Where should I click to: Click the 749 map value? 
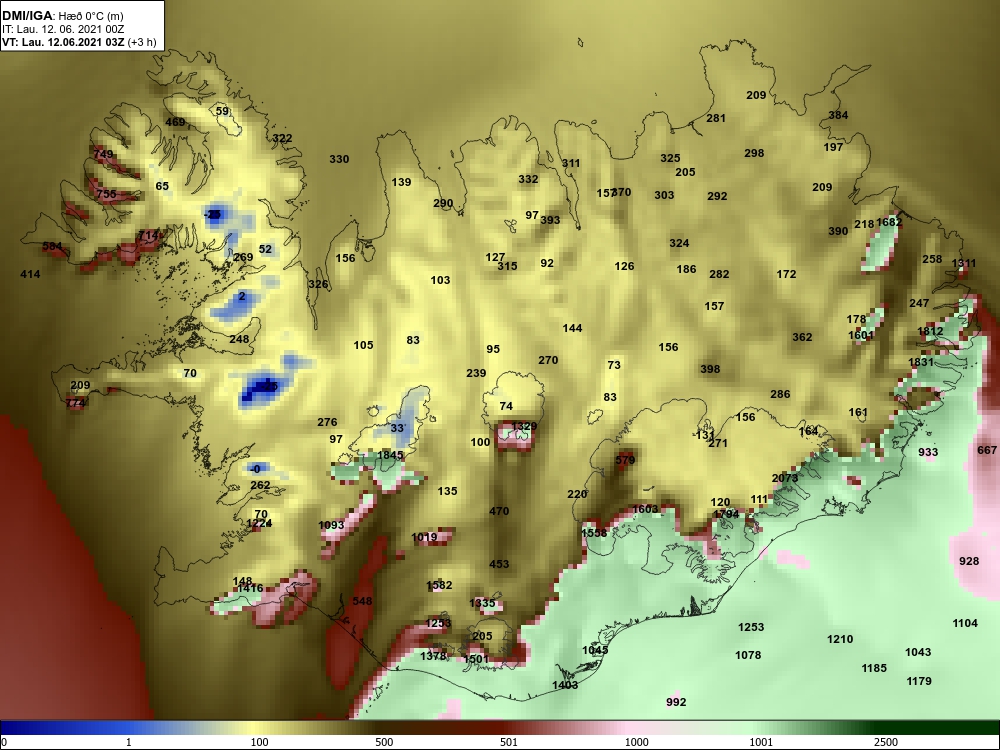pos(103,154)
